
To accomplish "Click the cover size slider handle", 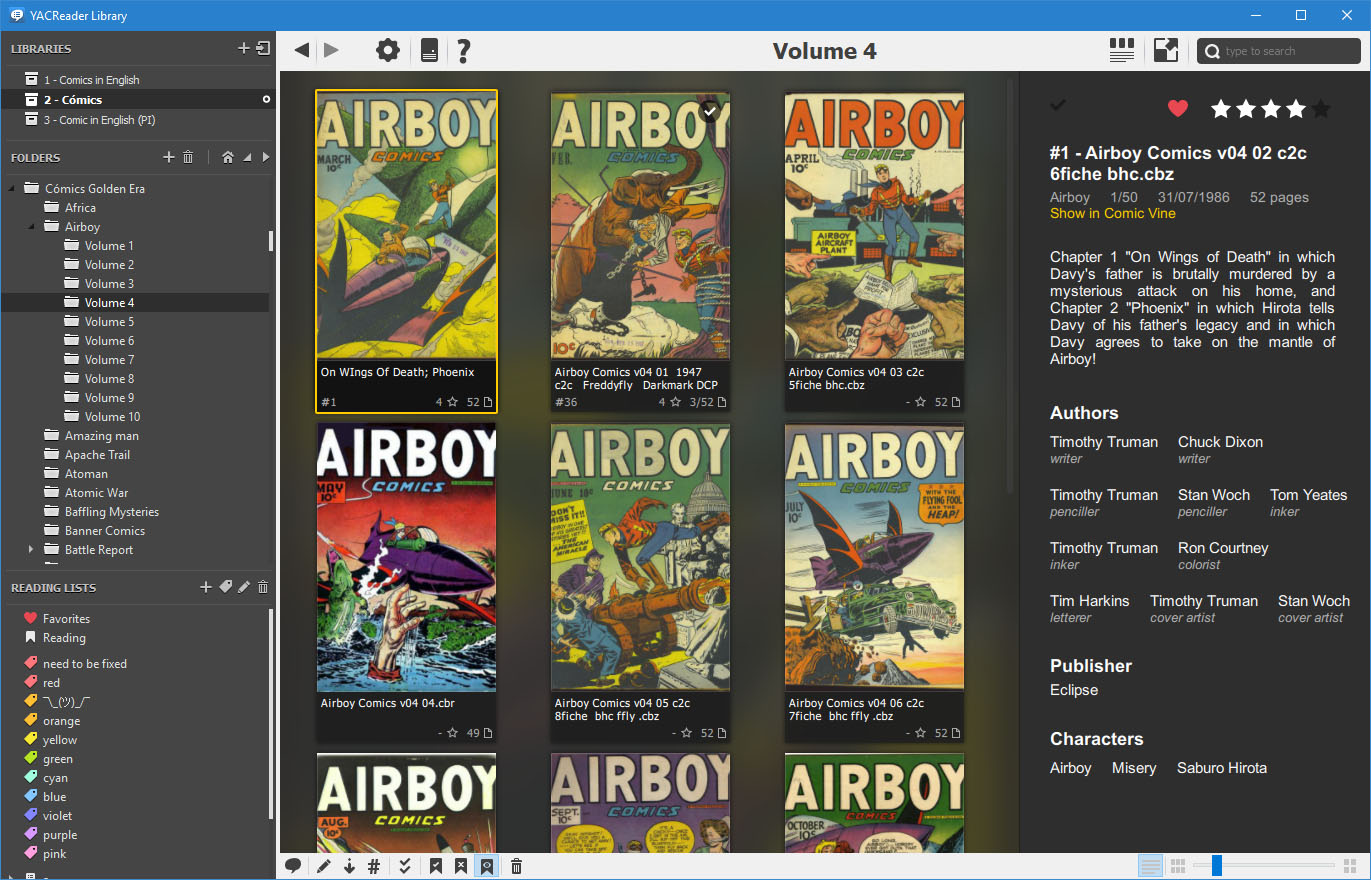I will tap(1216, 865).
